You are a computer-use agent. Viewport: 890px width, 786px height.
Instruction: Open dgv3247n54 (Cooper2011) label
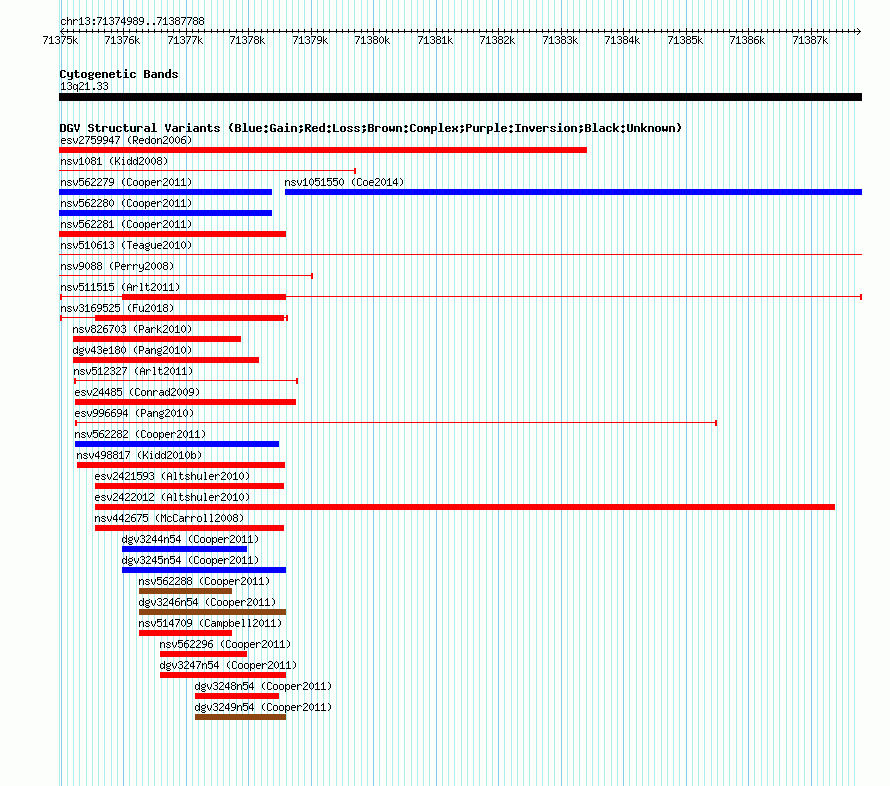[228, 665]
